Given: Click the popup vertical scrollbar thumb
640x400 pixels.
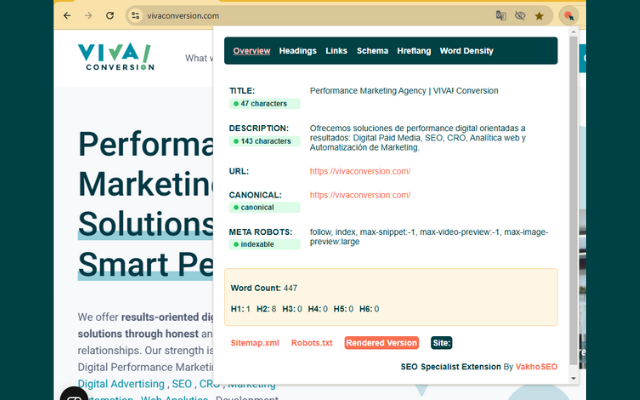Looking at the screenshot, I should pos(573,200).
